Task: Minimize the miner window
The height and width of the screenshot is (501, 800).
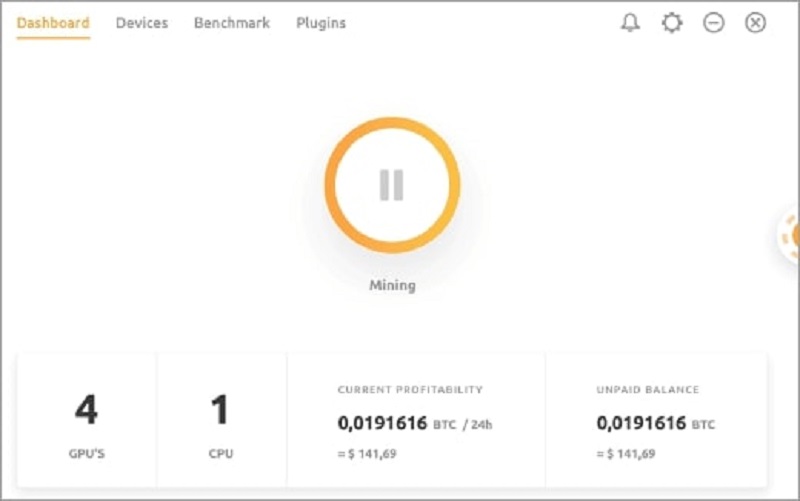Action: pyautogui.click(x=714, y=23)
